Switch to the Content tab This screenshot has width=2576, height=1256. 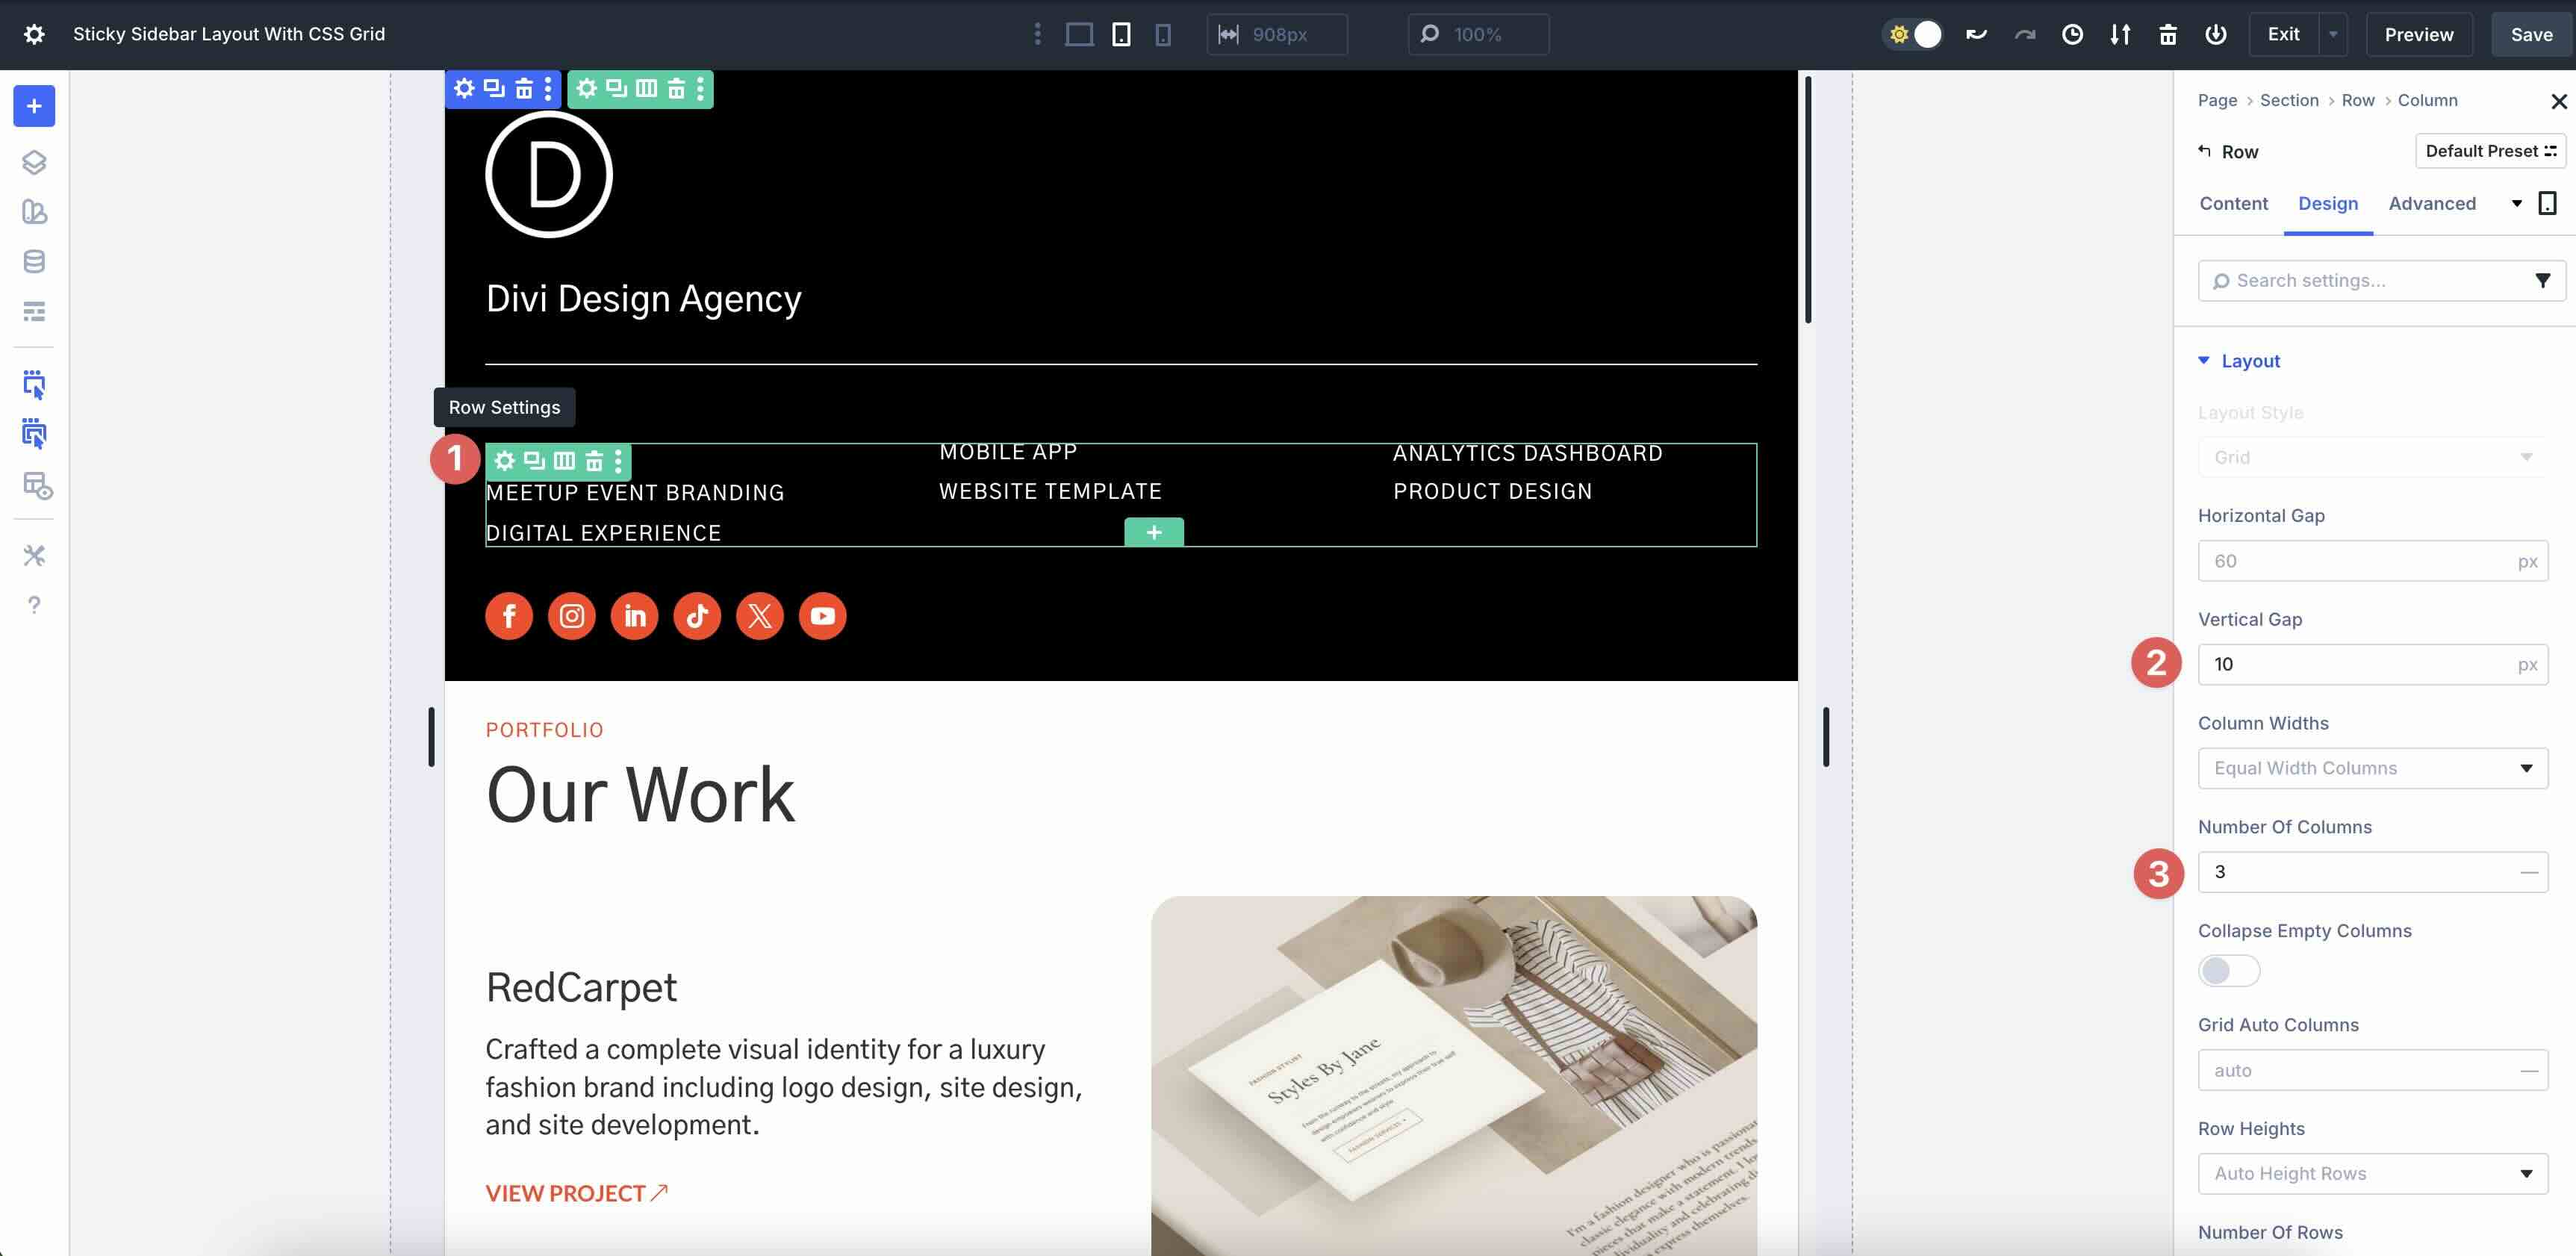[x=2233, y=203]
